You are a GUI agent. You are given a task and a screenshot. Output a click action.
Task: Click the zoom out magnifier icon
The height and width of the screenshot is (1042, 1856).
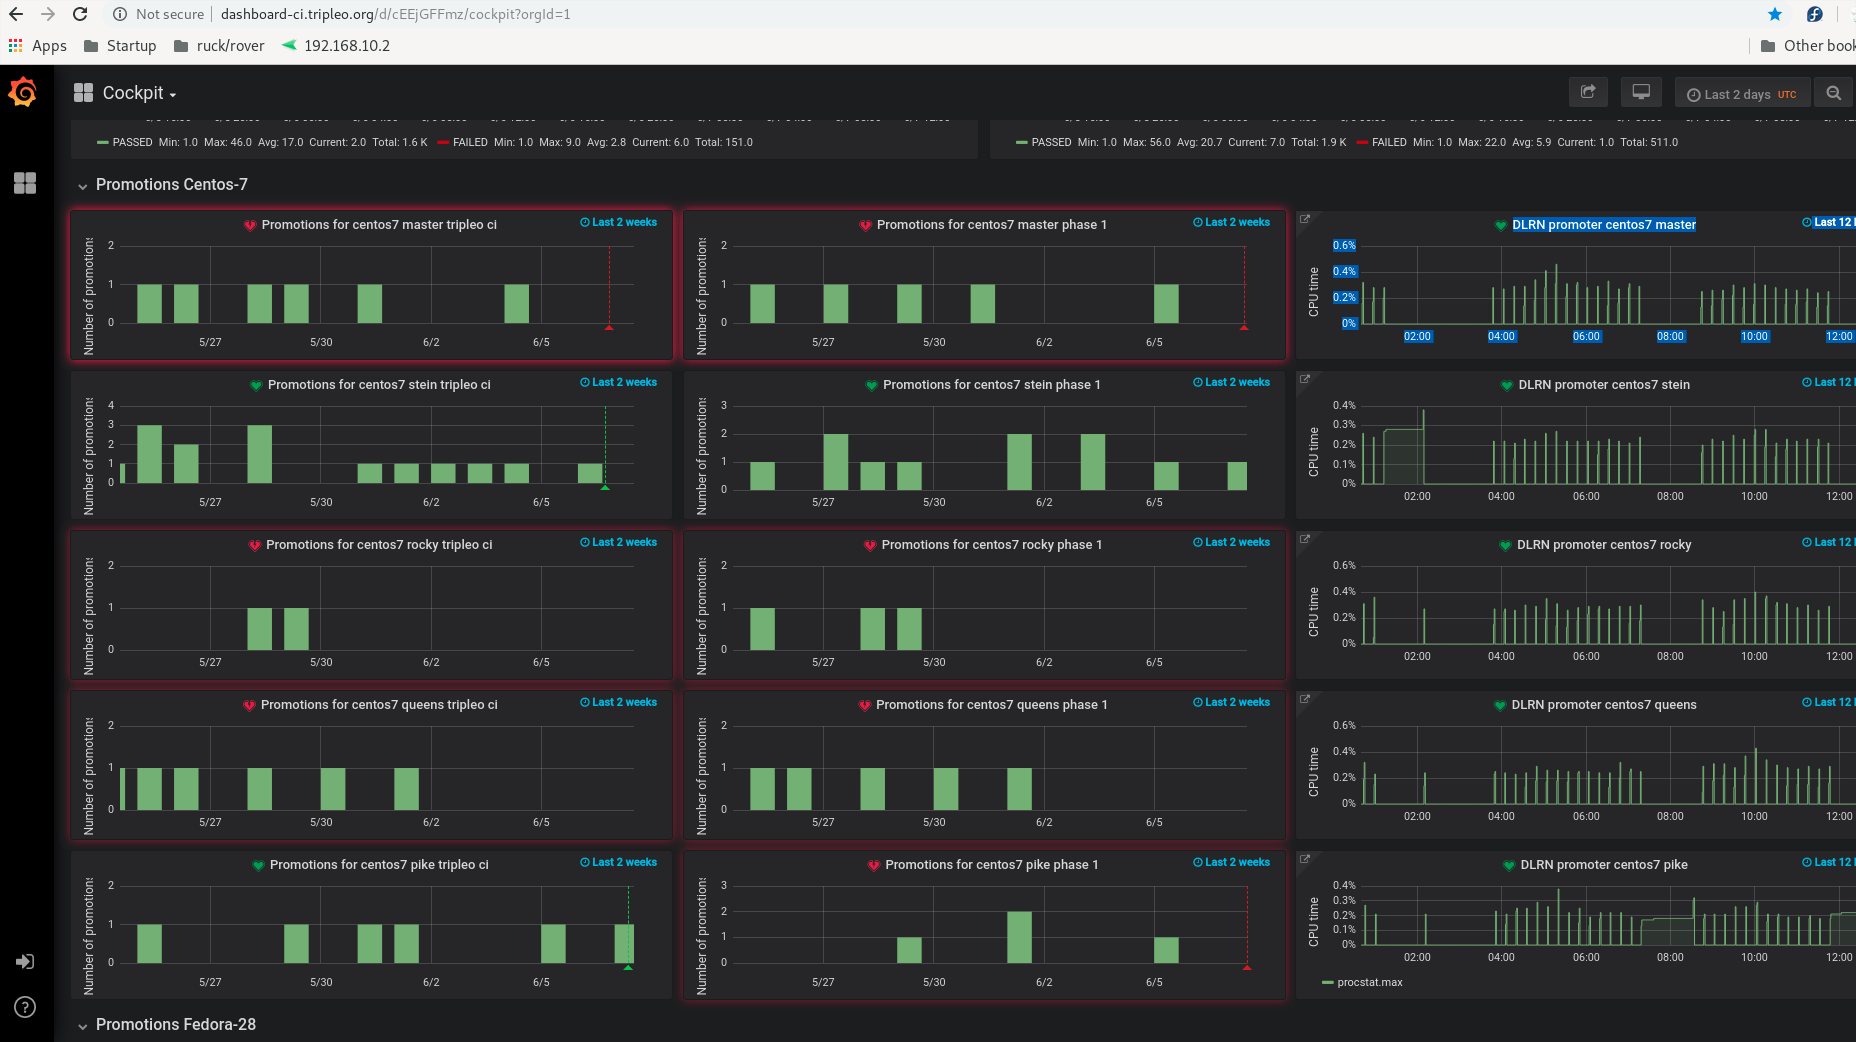click(x=1833, y=93)
